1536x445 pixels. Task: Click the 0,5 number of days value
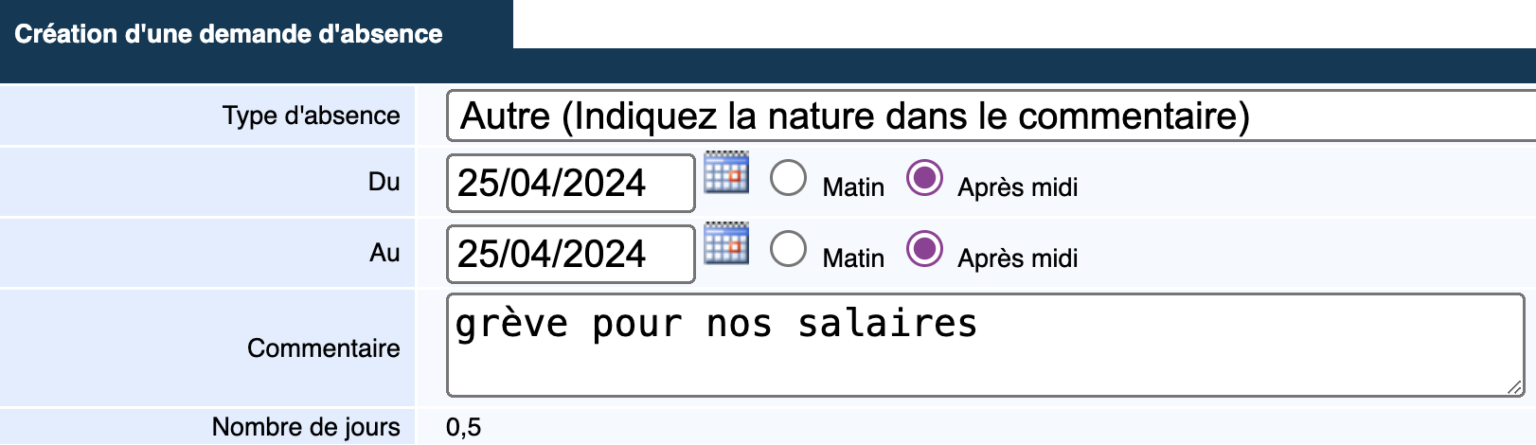coord(464,428)
